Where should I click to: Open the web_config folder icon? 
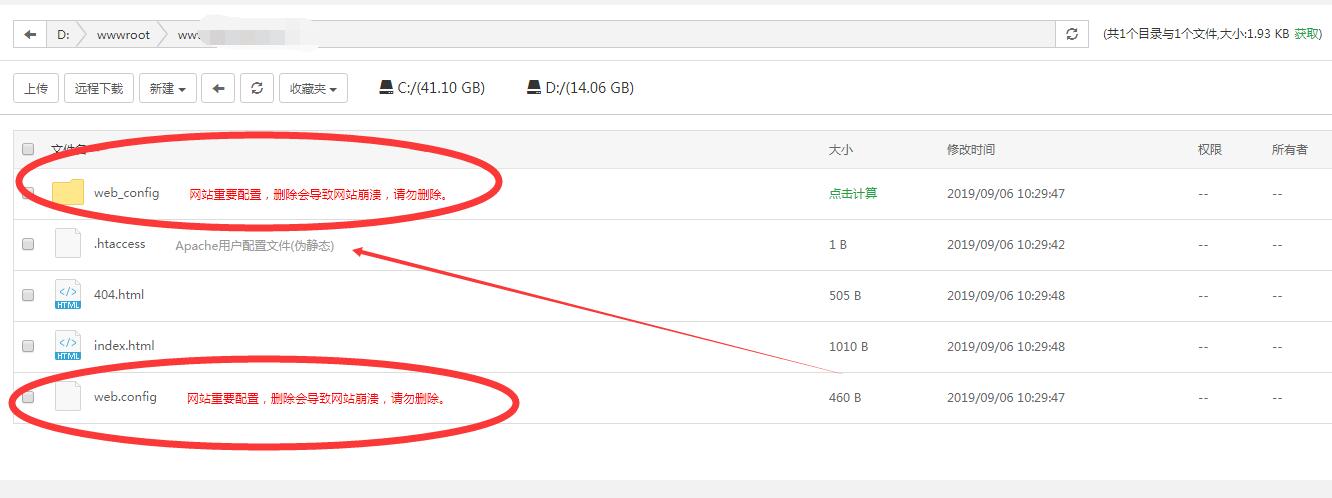(68, 193)
